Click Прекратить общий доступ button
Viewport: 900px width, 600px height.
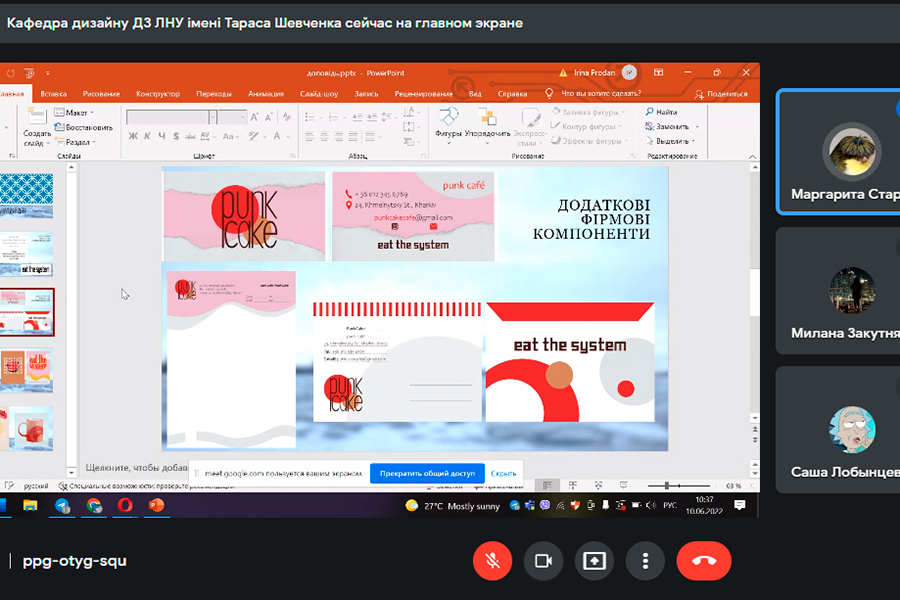click(x=427, y=474)
